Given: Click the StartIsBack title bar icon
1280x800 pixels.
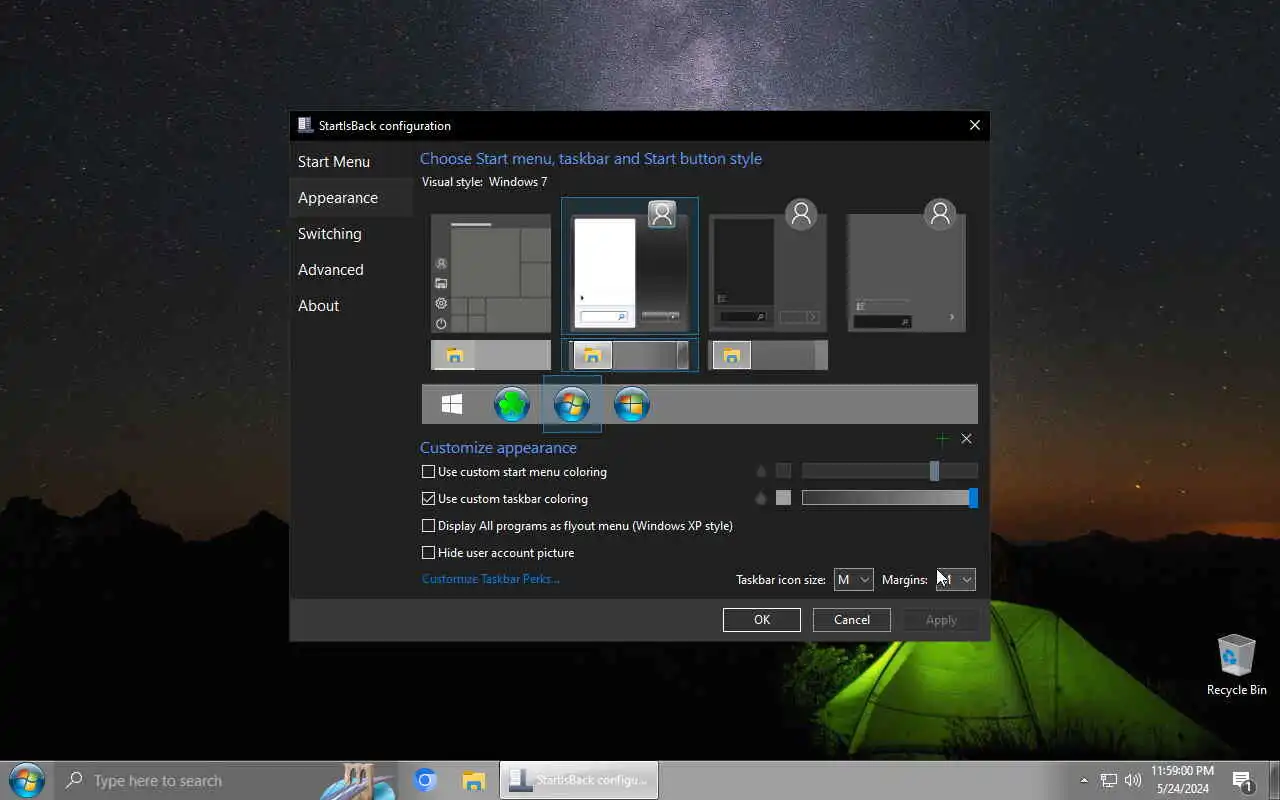Looking at the screenshot, I should (x=305, y=125).
